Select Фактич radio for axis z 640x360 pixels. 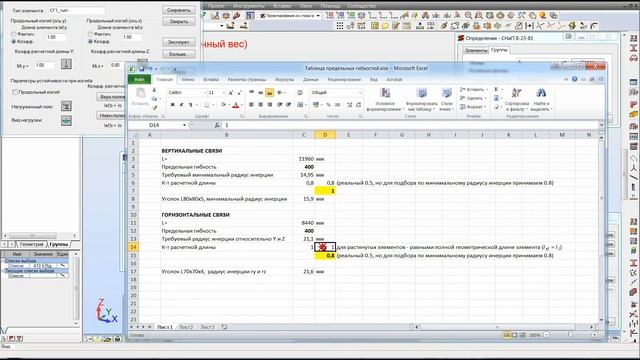point(91,34)
